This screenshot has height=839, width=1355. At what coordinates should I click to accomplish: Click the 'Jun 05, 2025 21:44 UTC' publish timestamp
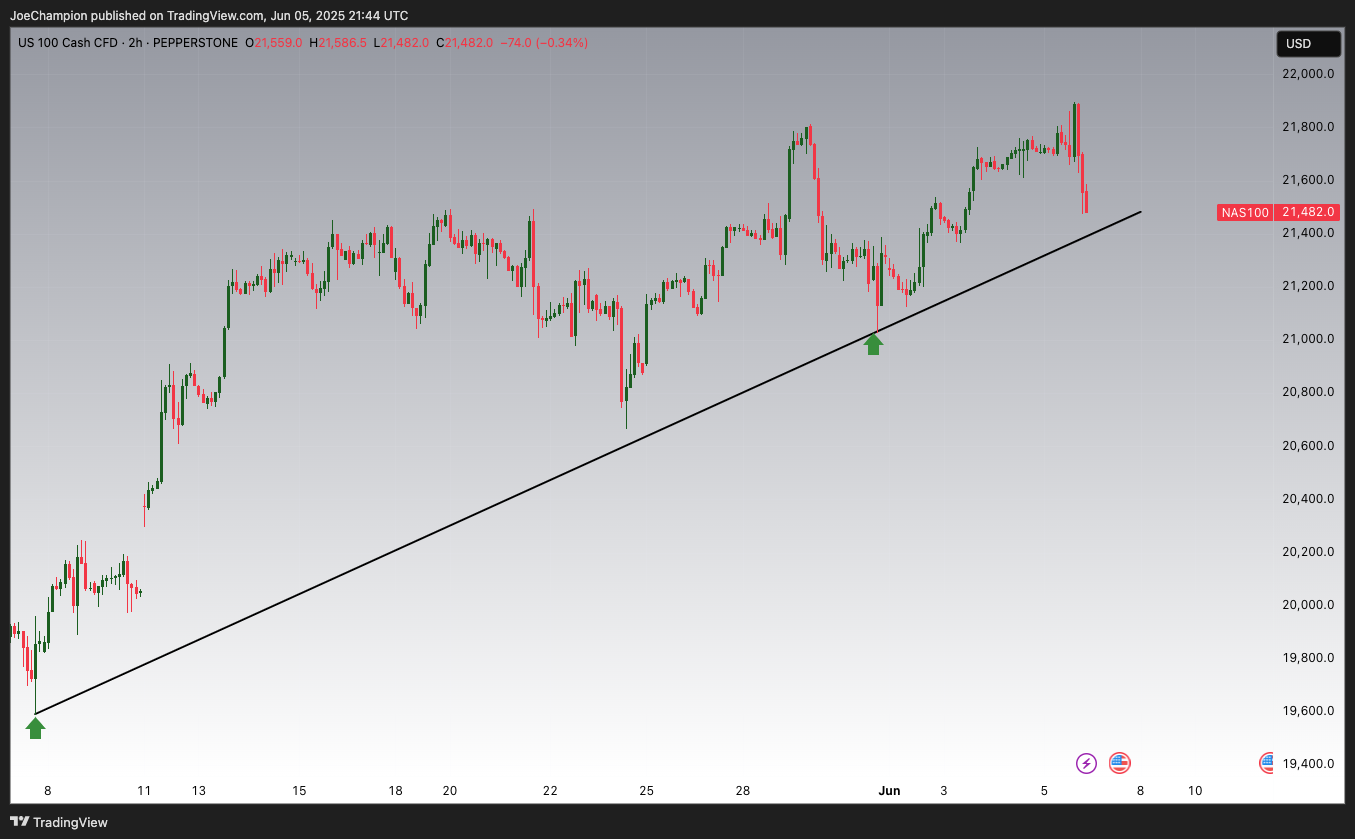(339, 16)
